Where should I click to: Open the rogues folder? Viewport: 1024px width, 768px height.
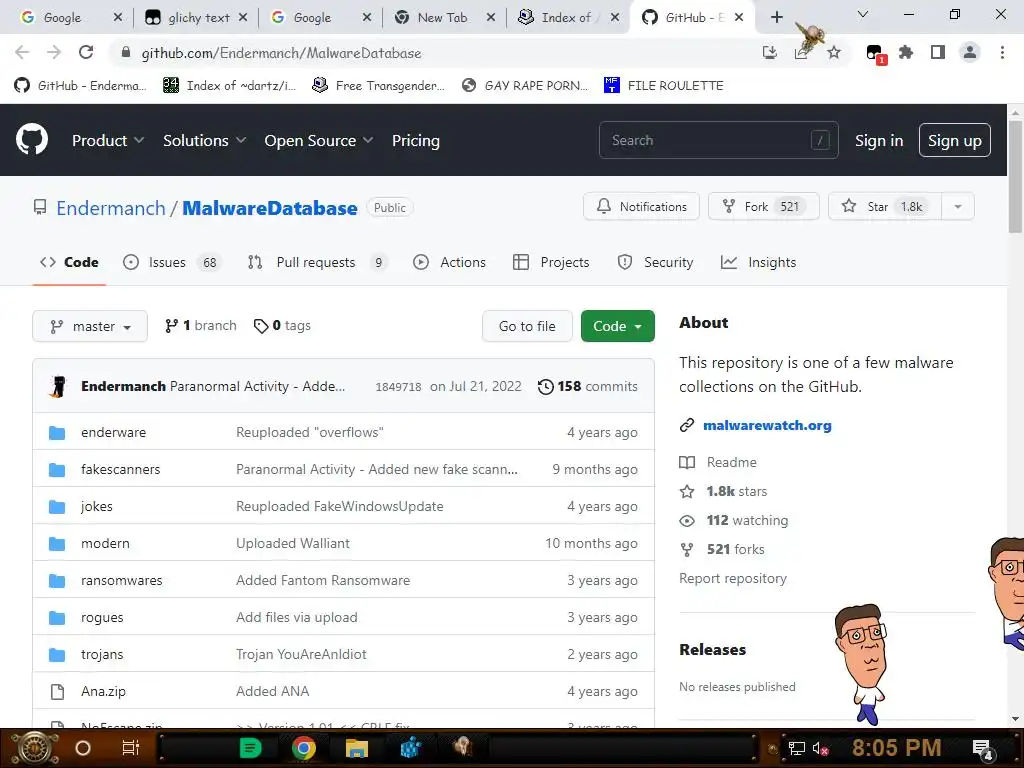point(102,617)
